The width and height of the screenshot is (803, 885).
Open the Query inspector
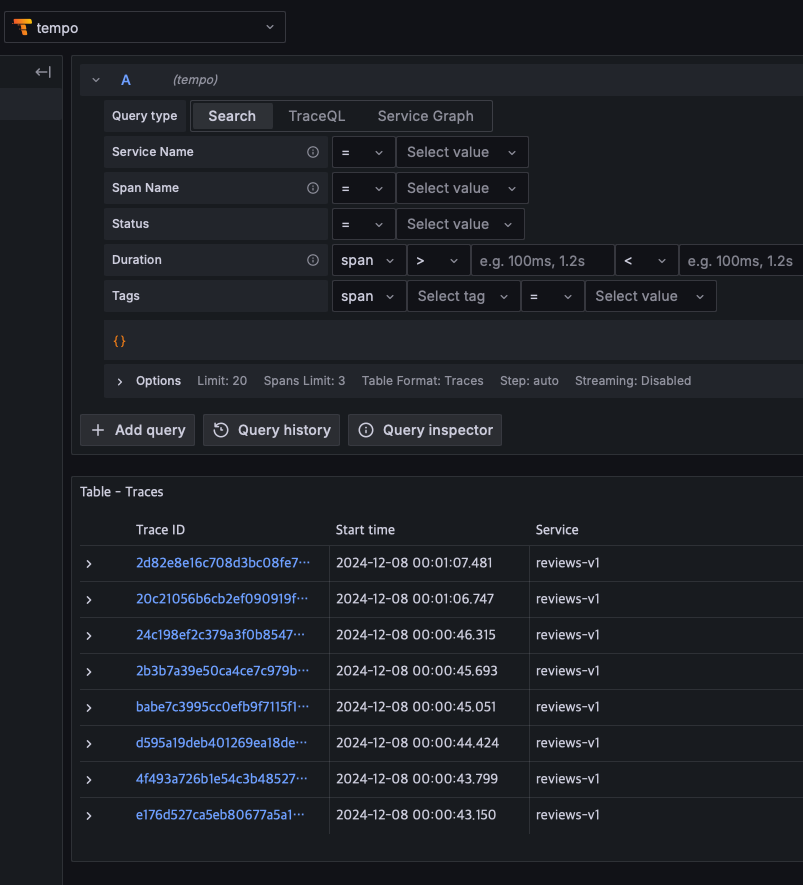click(425, 430)
